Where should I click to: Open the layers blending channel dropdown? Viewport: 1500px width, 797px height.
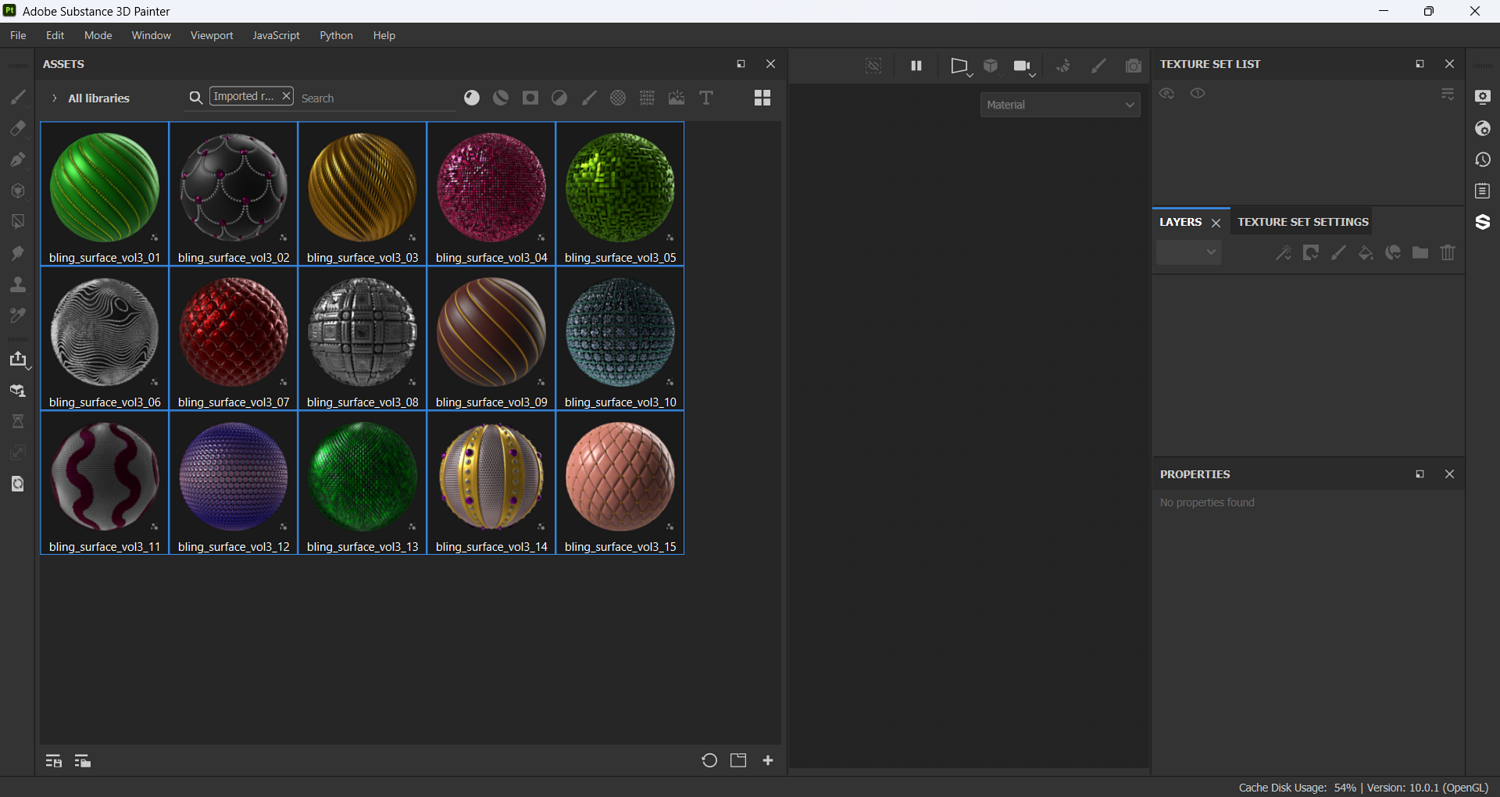[x=1188, y=253]
